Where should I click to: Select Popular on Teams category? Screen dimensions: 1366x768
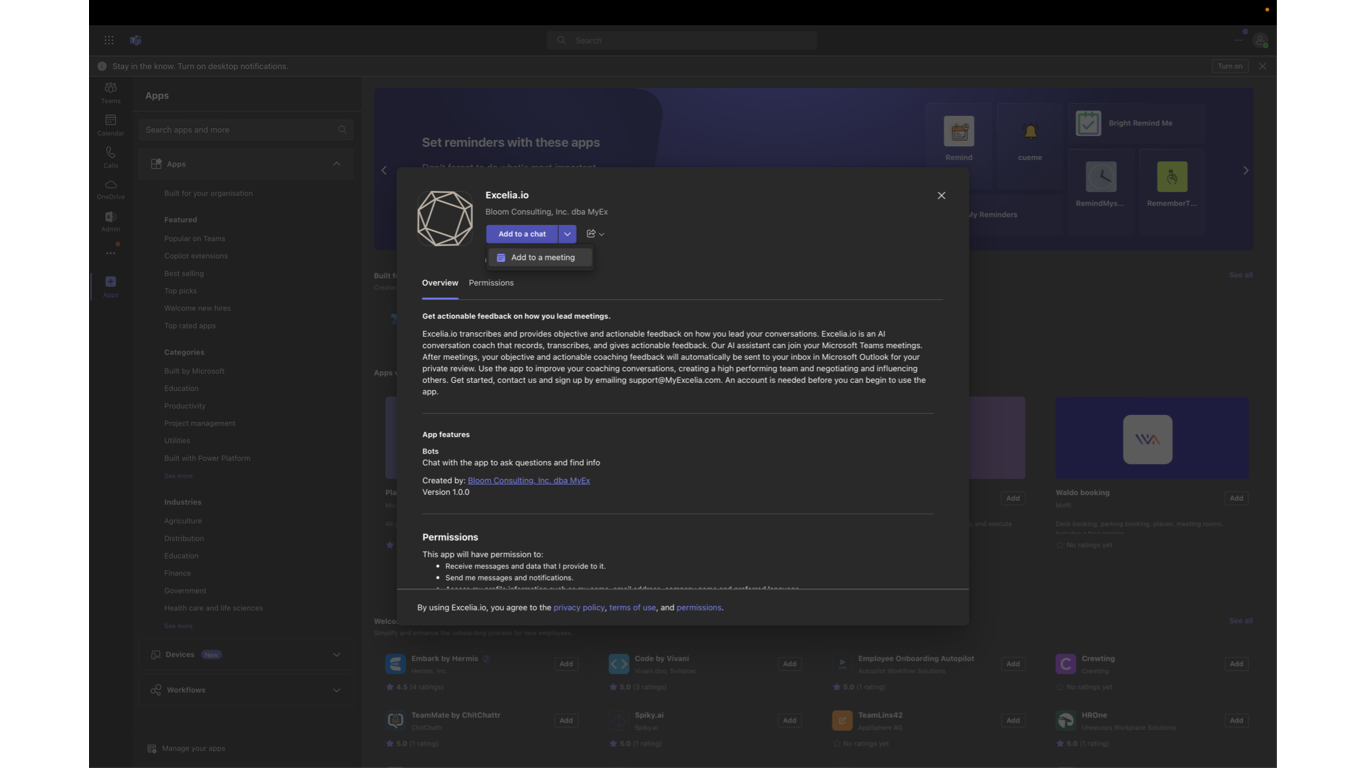click(195, 239)
